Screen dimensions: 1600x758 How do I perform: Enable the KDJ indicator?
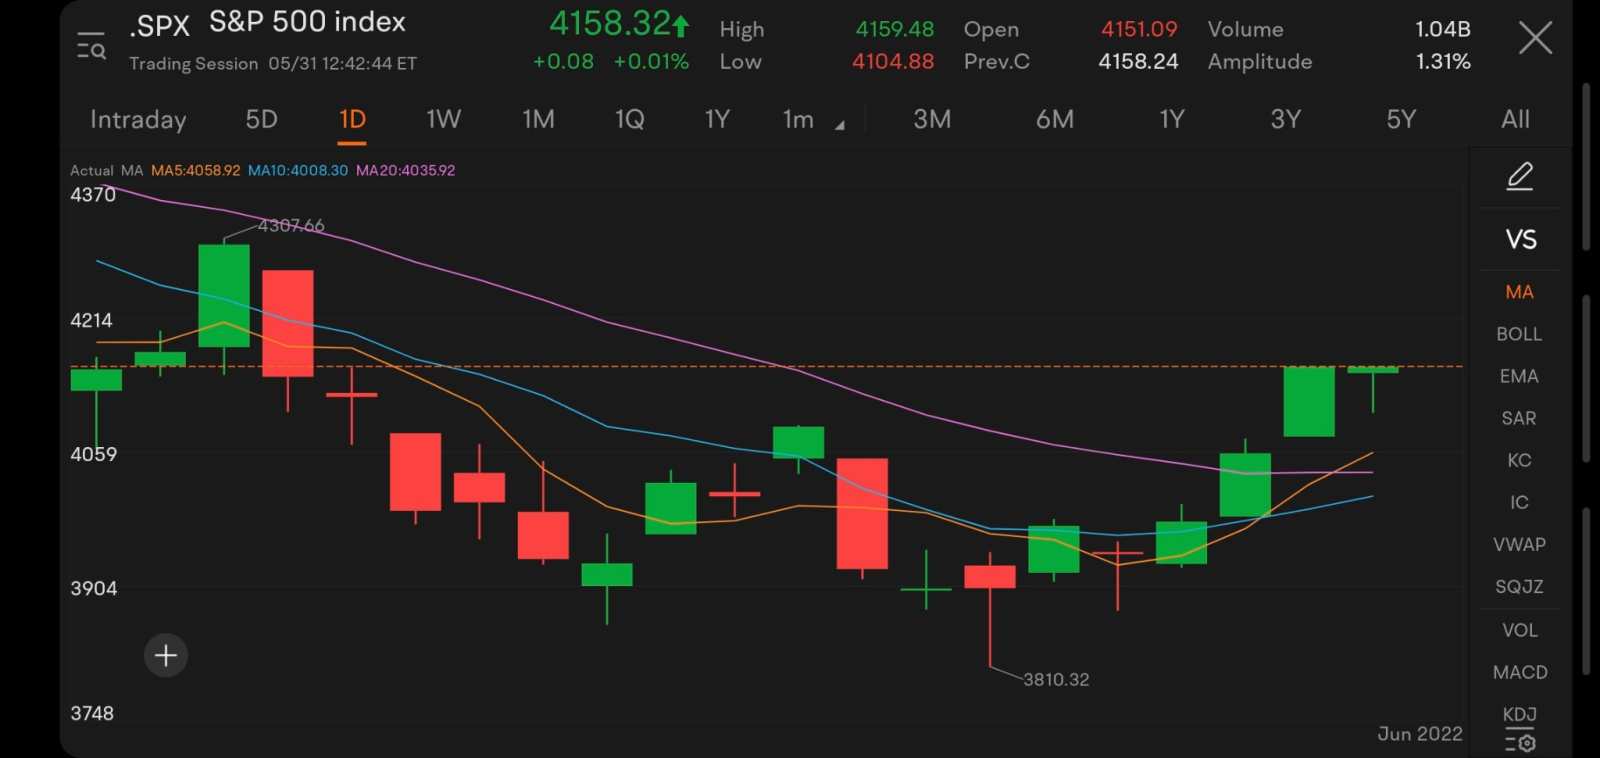1519,714
